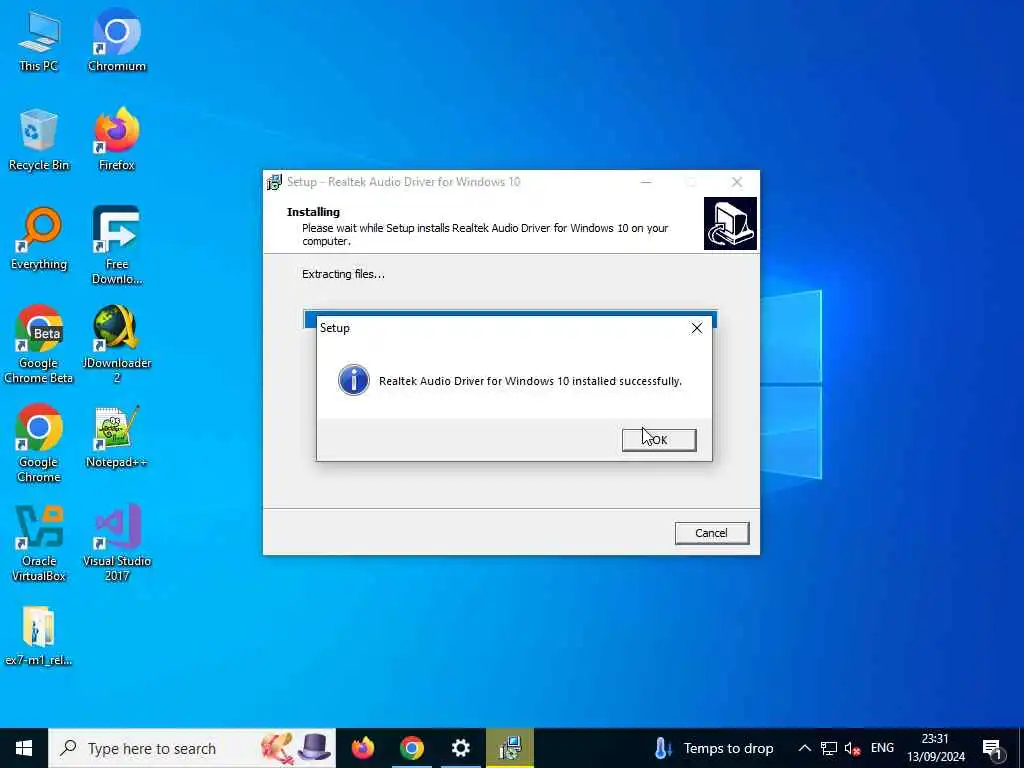Select the Recycle Bin icon
Viewport: 1024px width, 768px height.
click(39, 140)
